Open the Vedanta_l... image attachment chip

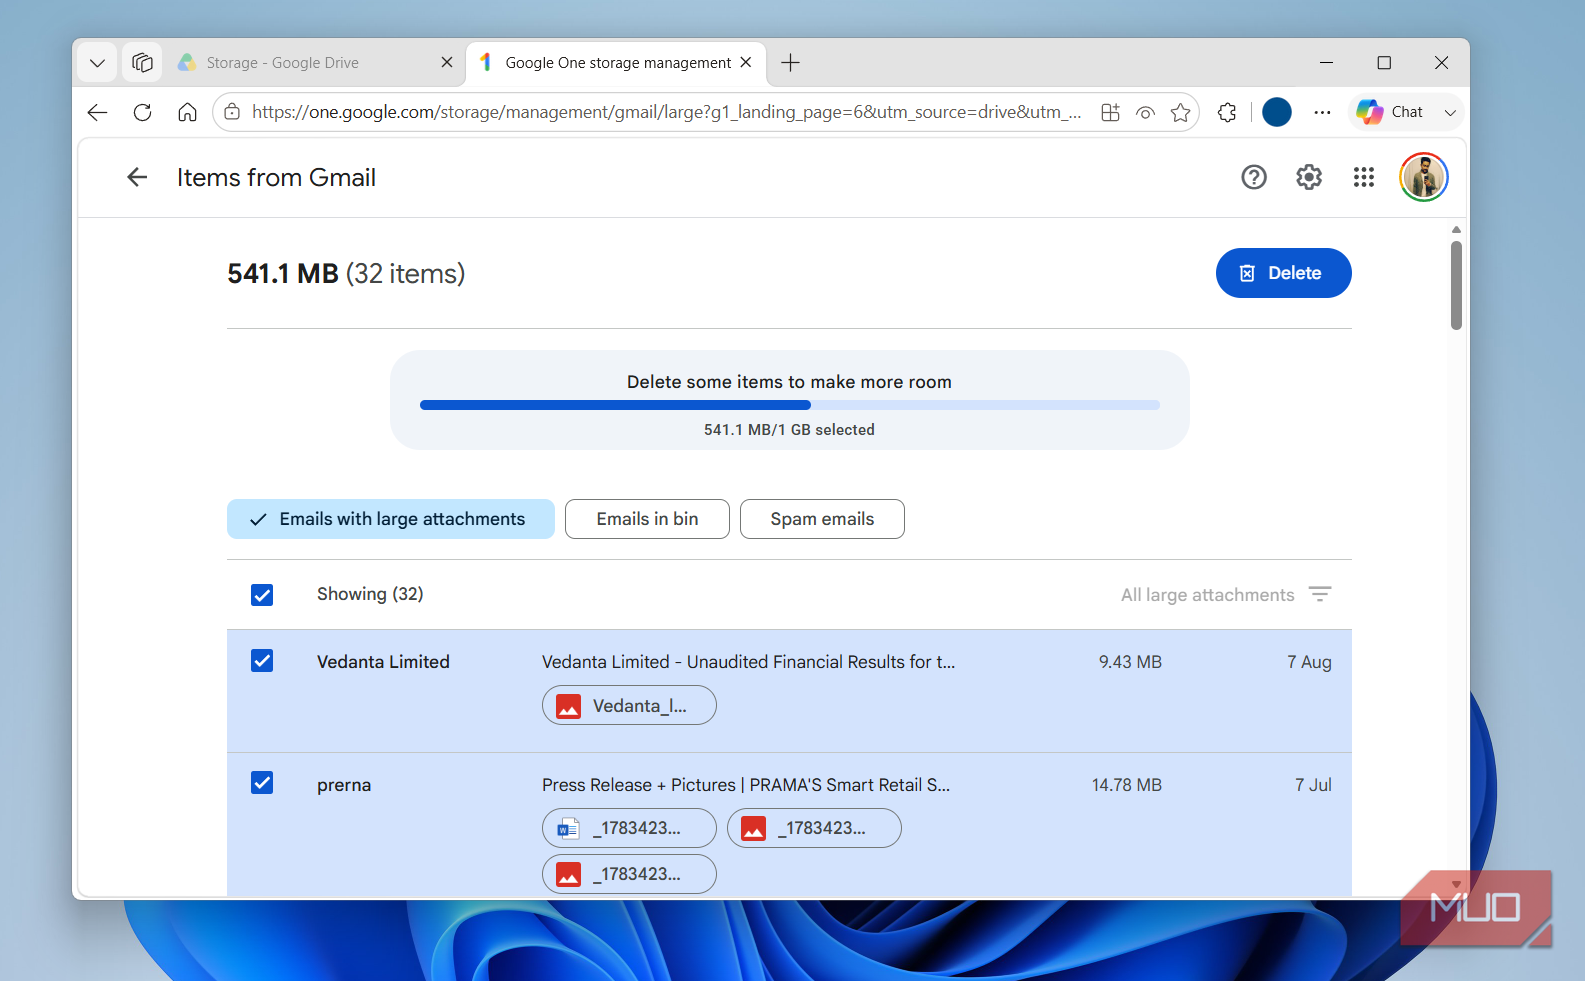629,705
